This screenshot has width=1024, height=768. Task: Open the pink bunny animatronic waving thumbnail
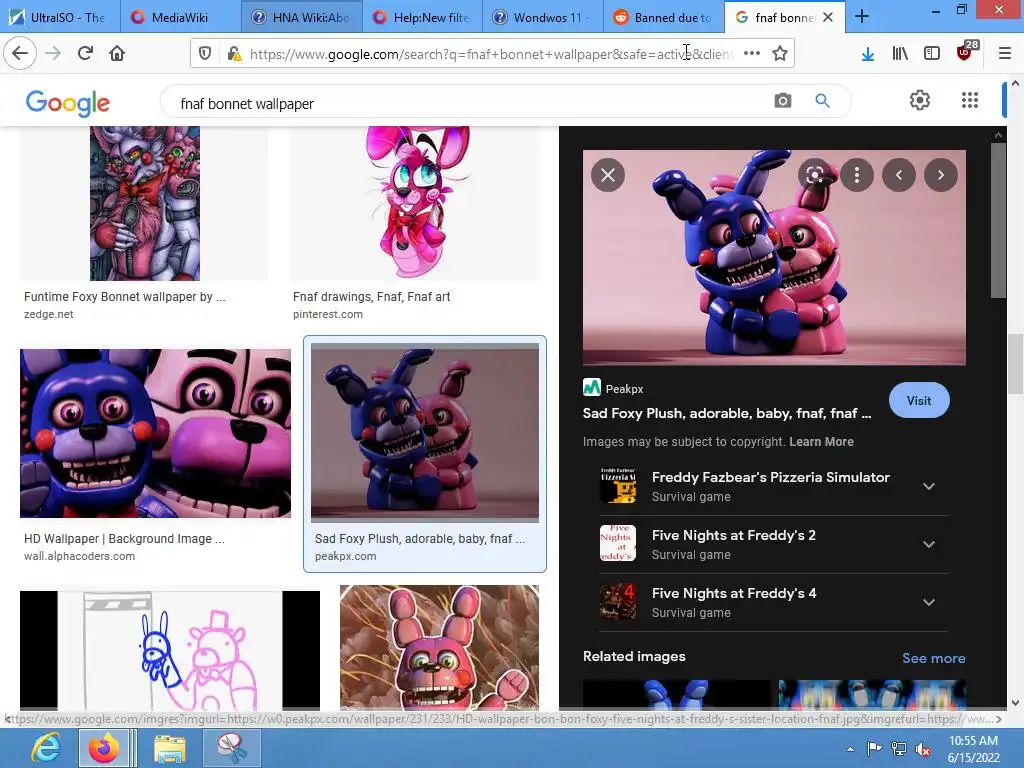pos(440,648)
